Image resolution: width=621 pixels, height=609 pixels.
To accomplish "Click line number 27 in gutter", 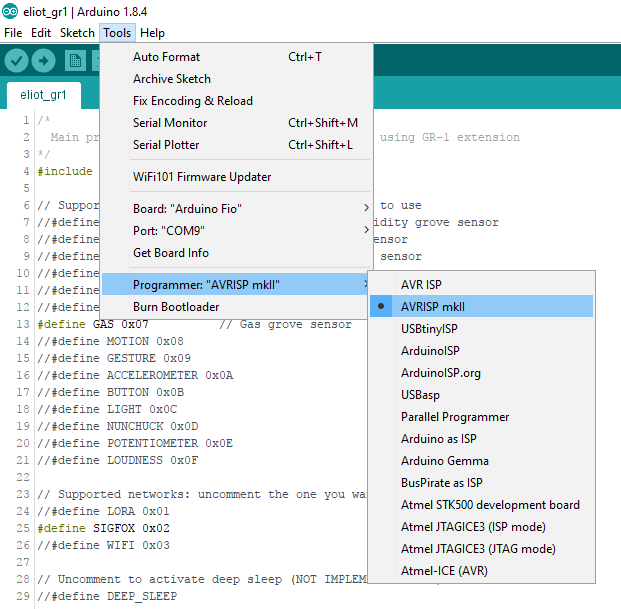I will click(23, 562).
